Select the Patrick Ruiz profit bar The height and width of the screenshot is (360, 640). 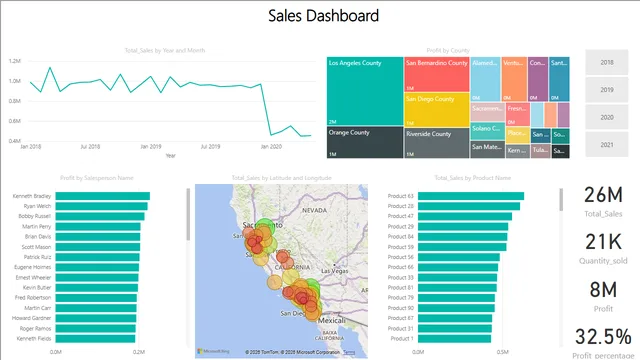(x=97, y=257)
